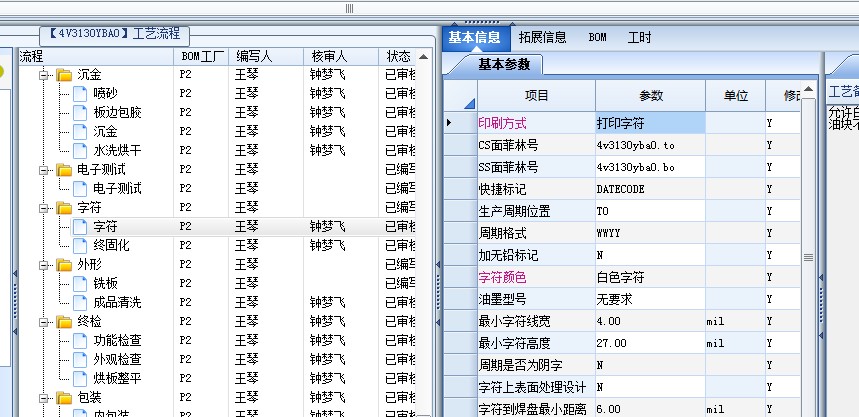Sort by the 流程 column header

coord(96,56)
